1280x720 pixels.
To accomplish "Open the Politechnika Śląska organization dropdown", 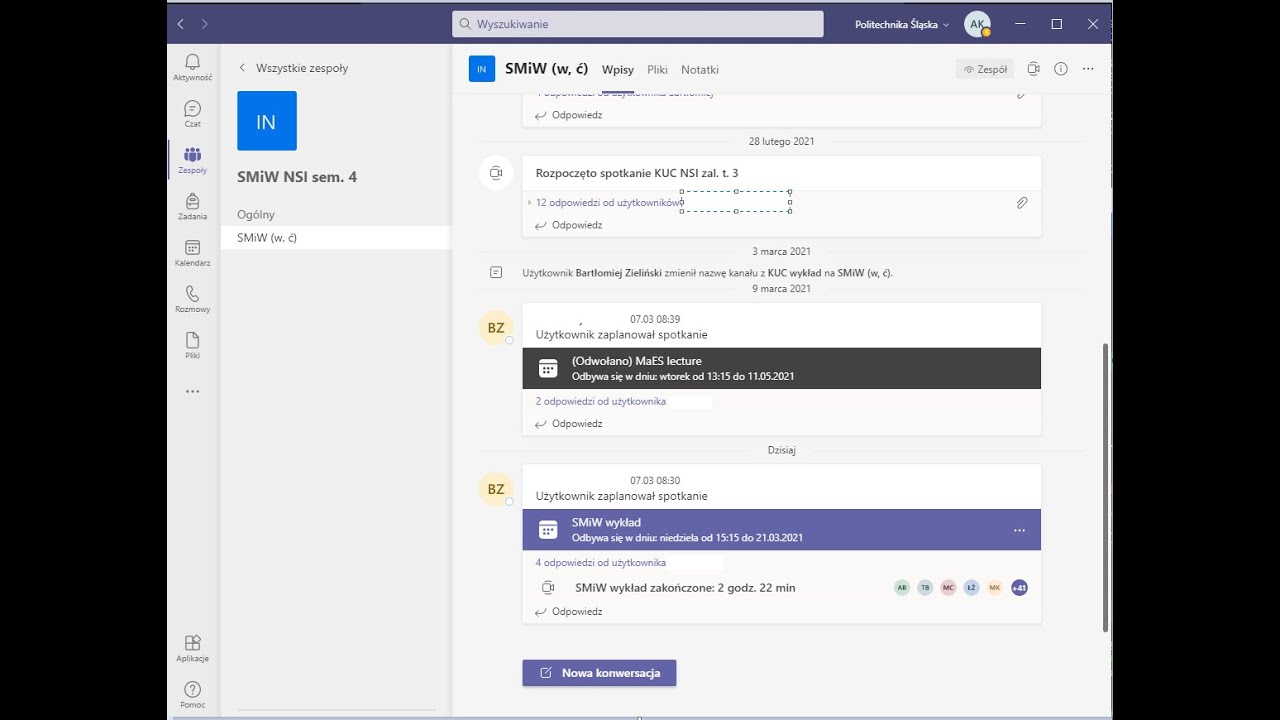I will tap(902, 24).
